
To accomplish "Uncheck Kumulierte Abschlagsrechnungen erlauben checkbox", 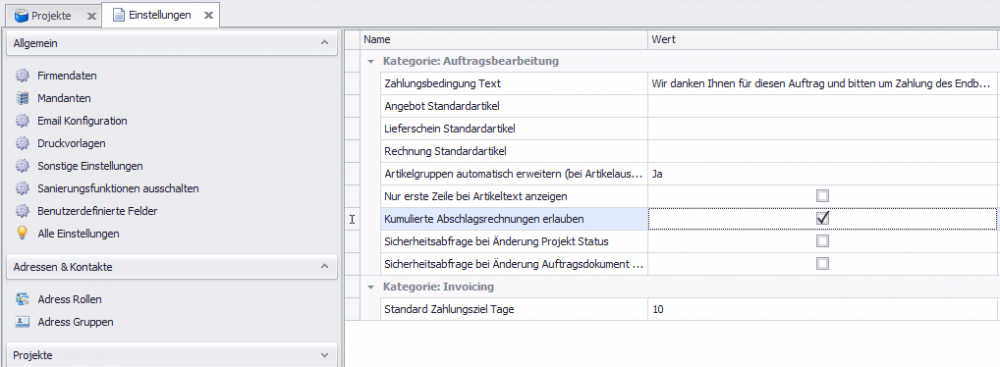I will click(x=823, y=218).
